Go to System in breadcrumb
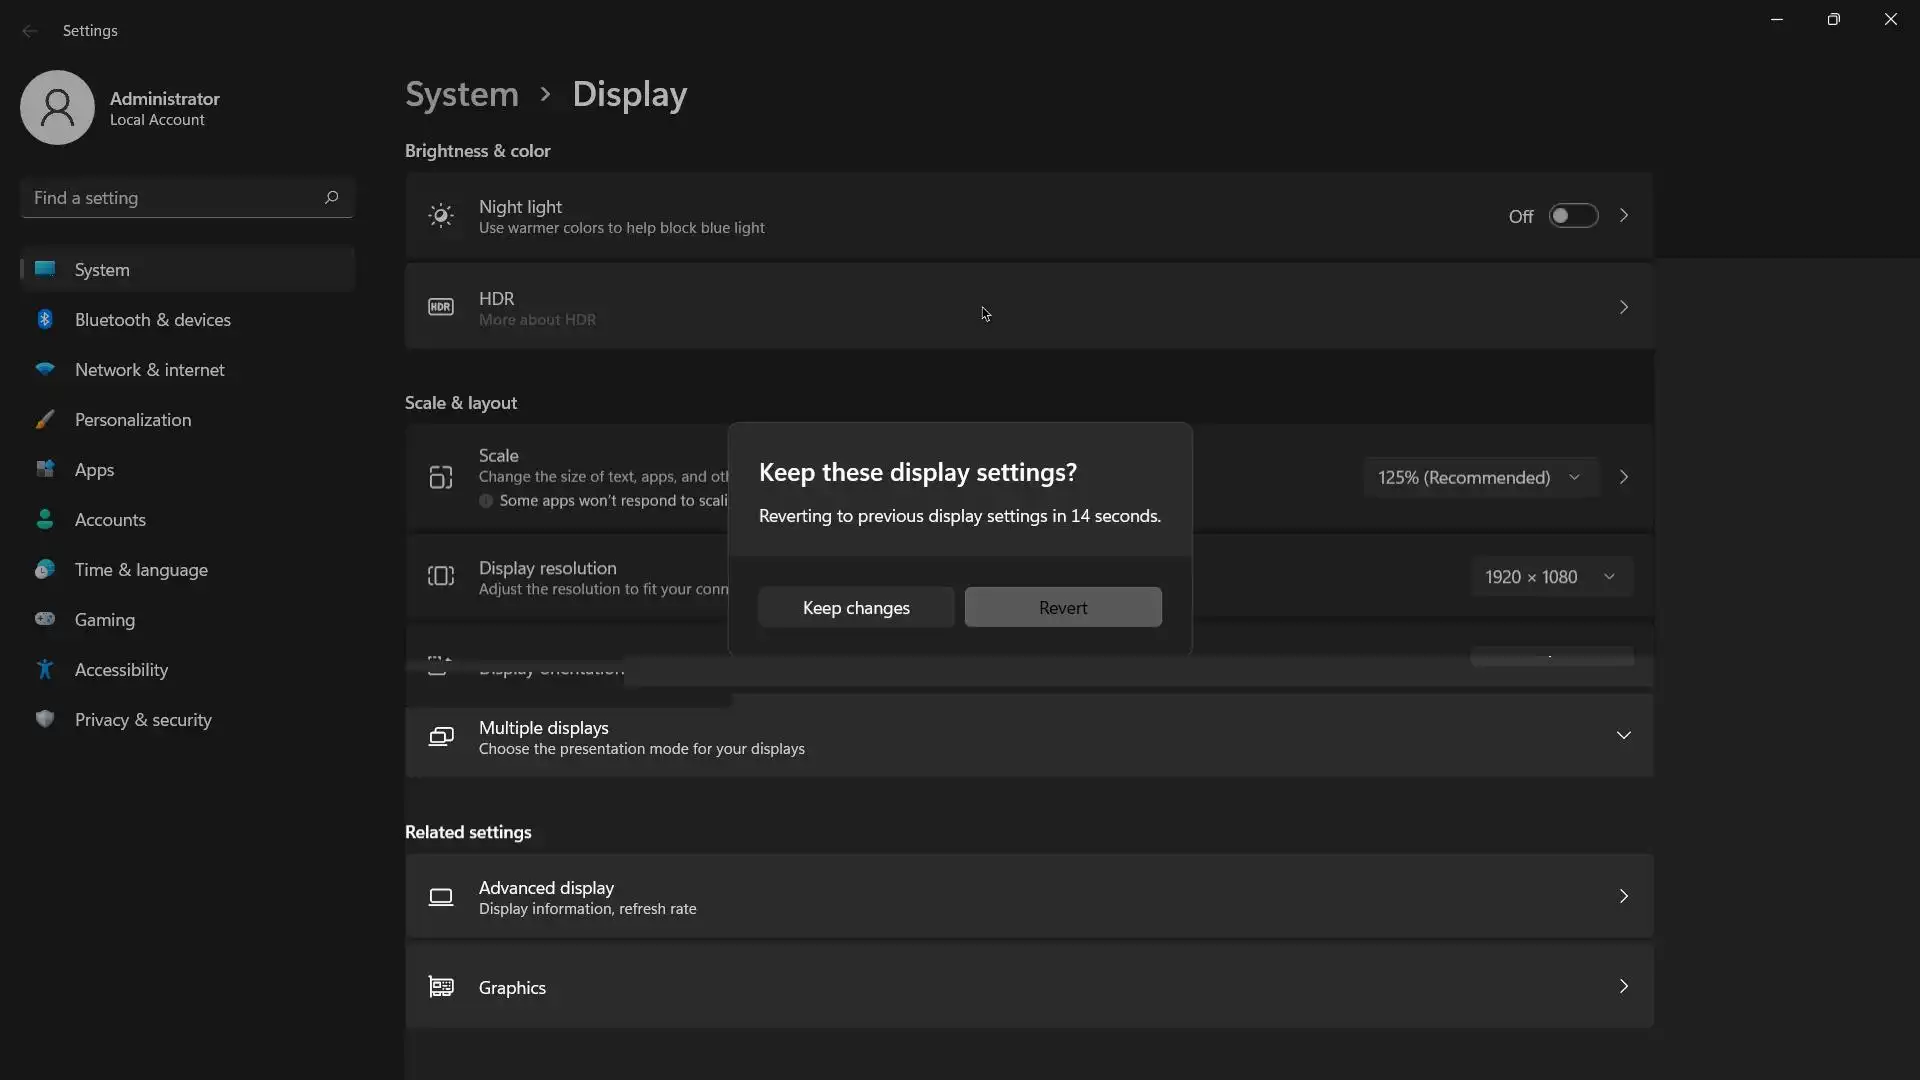Viewport: 1920px width, 1080px height. point(461,94)
